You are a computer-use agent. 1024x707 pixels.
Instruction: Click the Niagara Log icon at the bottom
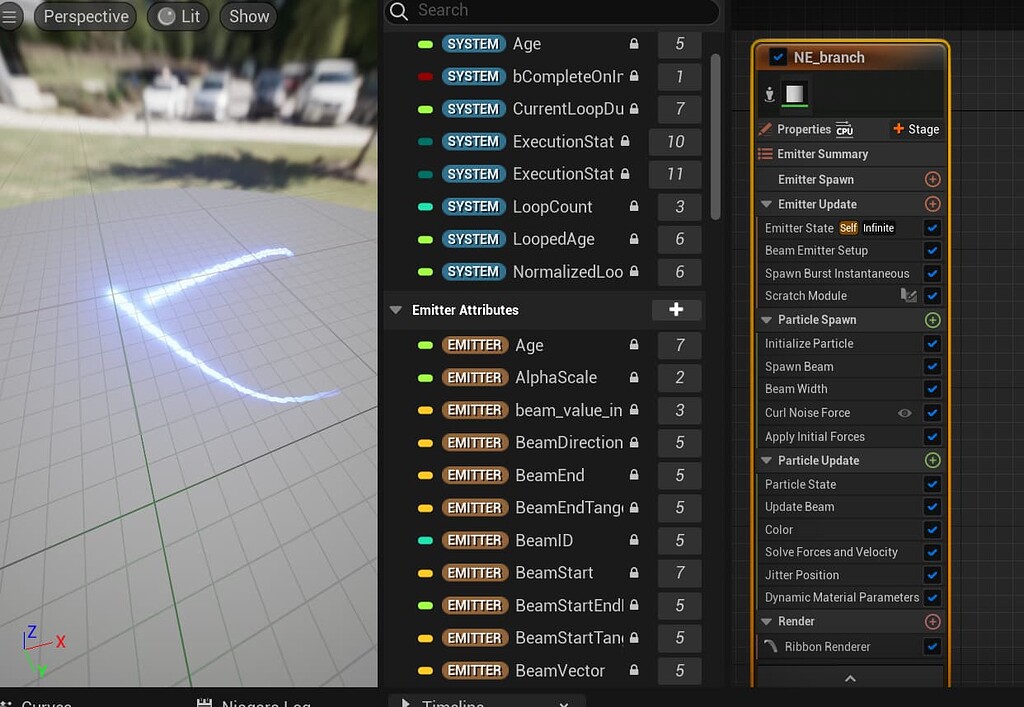click(x=206, y=702)
